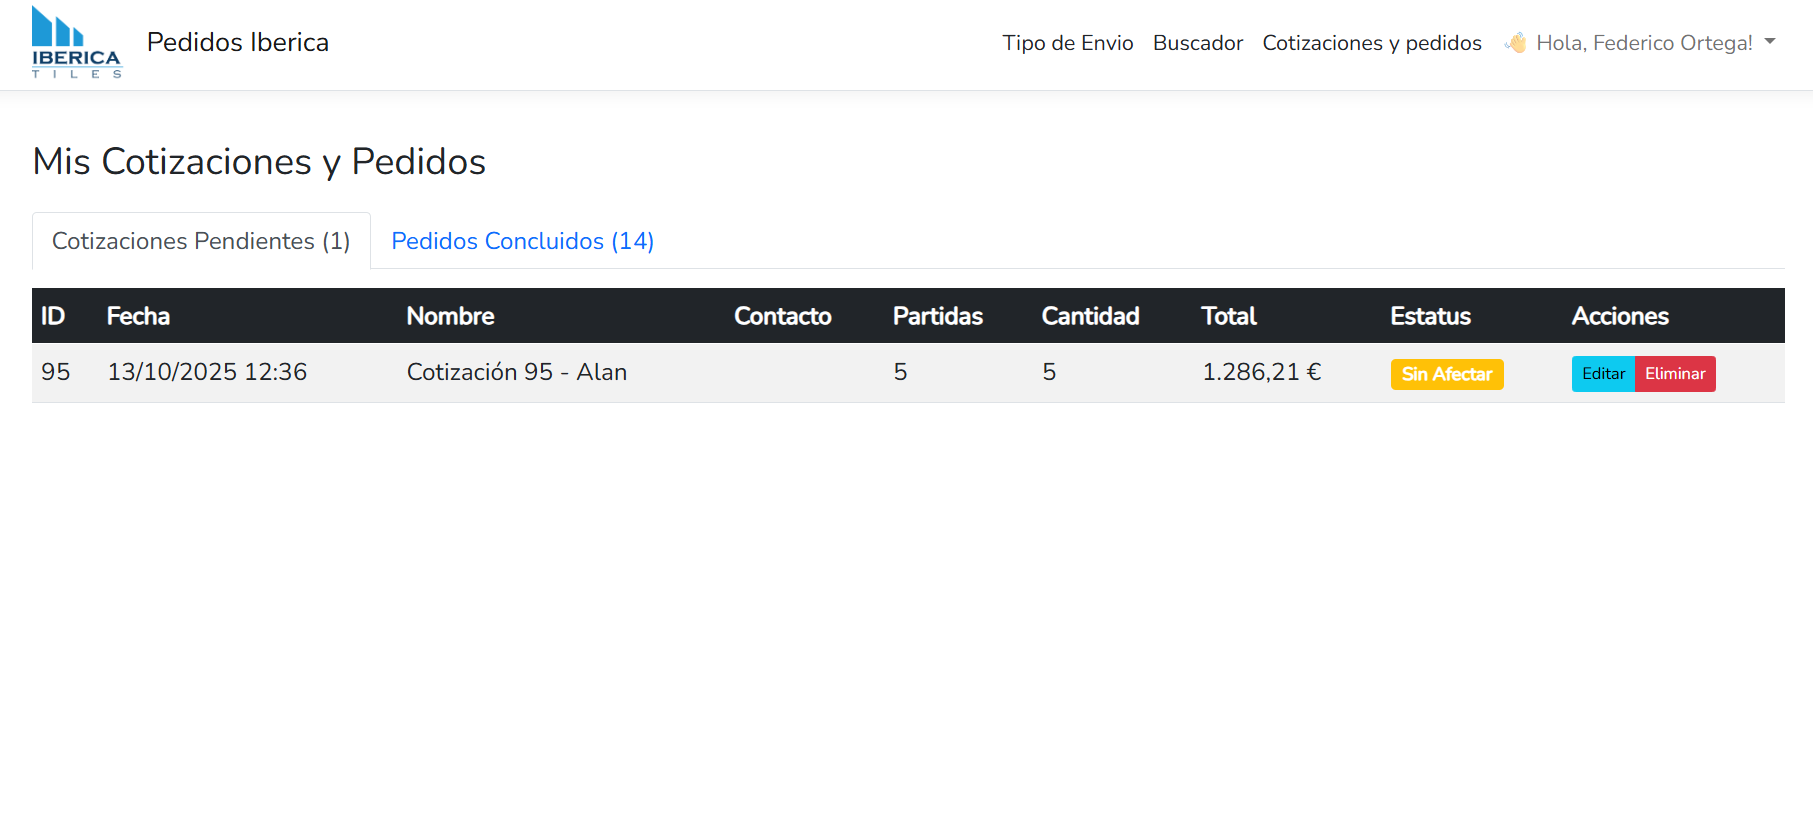Click the Fecha column header

pos(138,316)
